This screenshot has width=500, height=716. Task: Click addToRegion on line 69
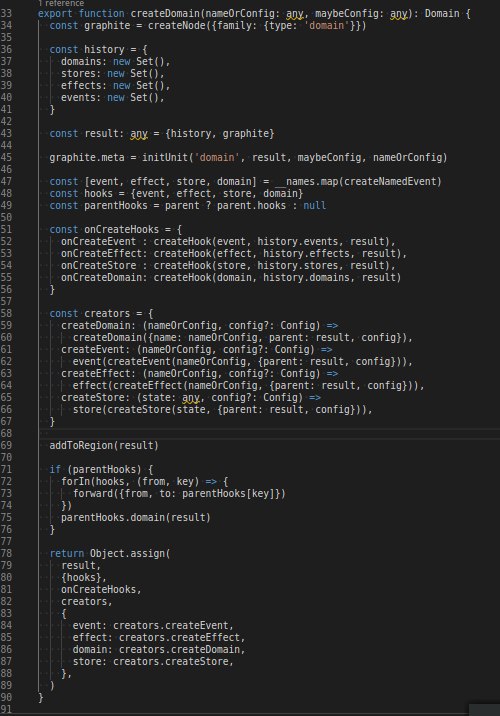81,446
